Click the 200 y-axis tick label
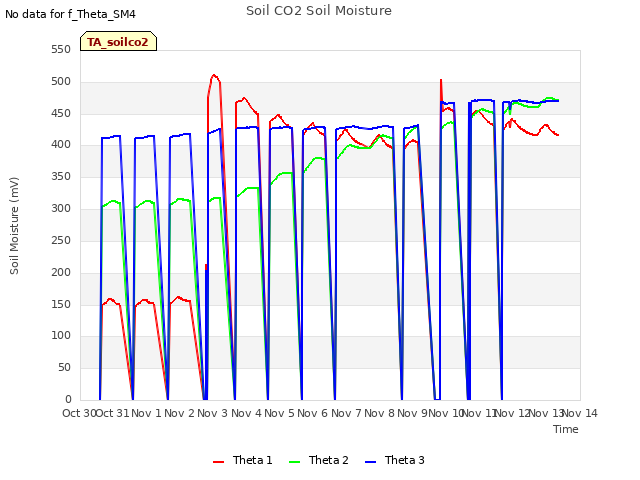 tap(61, 272)
